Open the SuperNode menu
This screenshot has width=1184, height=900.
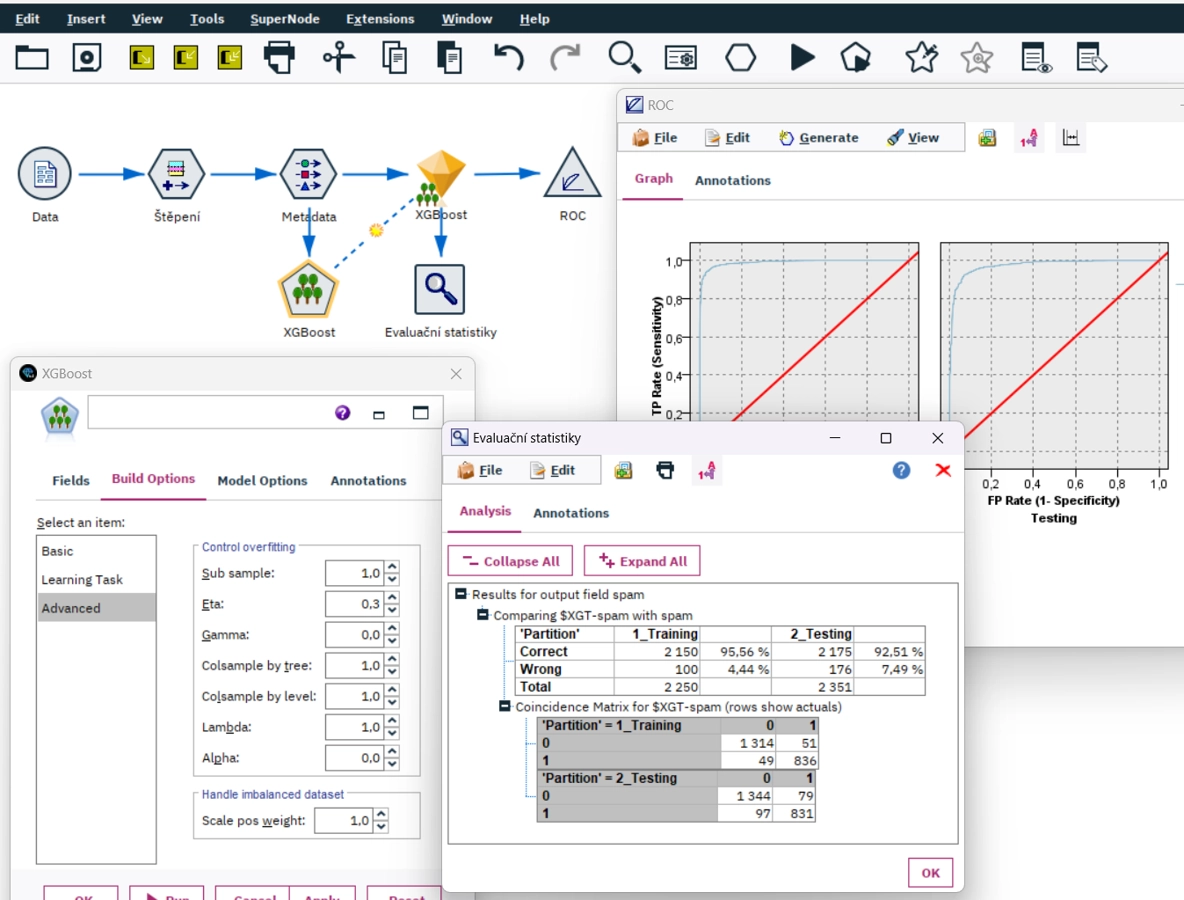coord(285,19)
